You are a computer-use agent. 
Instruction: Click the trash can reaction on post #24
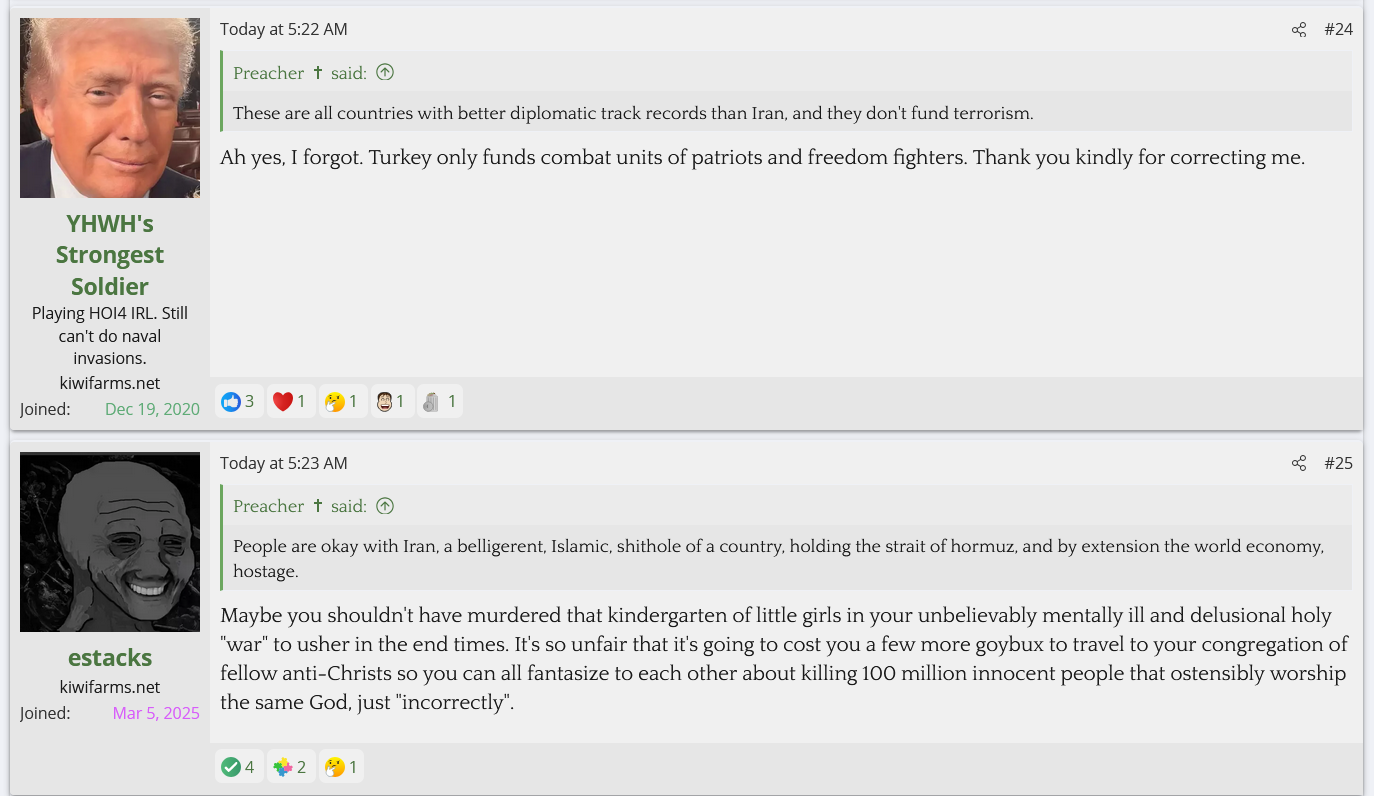point(431,401)
